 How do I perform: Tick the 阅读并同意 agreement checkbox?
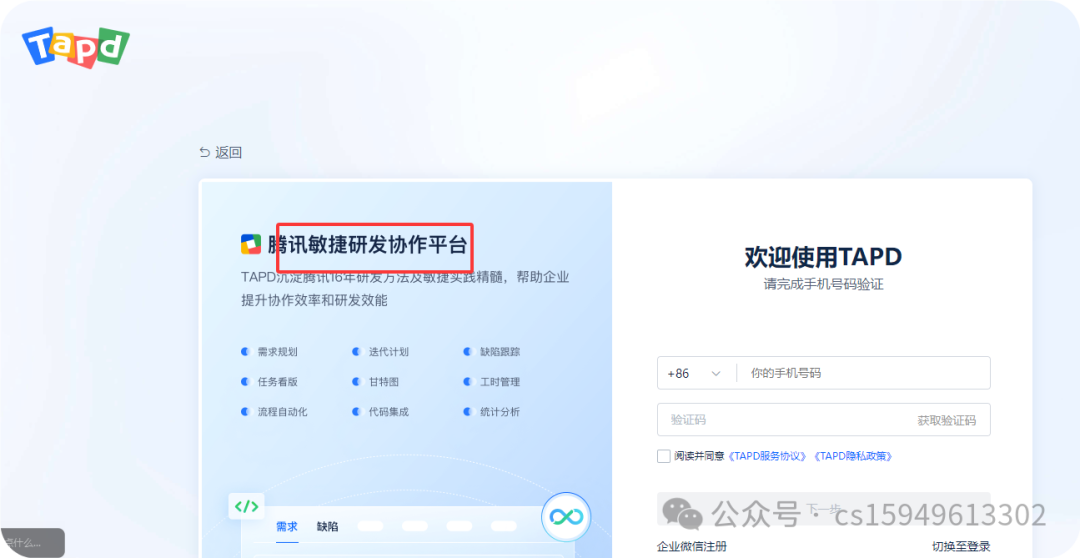(x=664, y=456)
